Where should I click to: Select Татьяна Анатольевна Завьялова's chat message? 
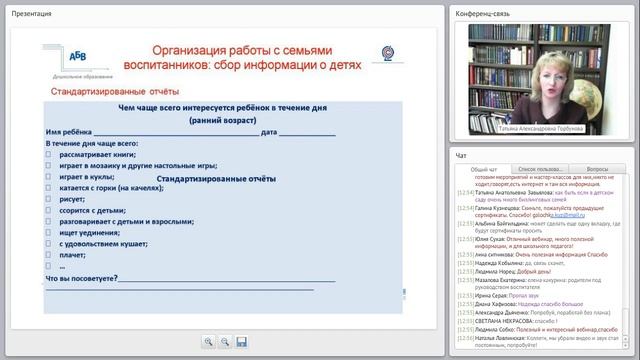coord(536,196)
